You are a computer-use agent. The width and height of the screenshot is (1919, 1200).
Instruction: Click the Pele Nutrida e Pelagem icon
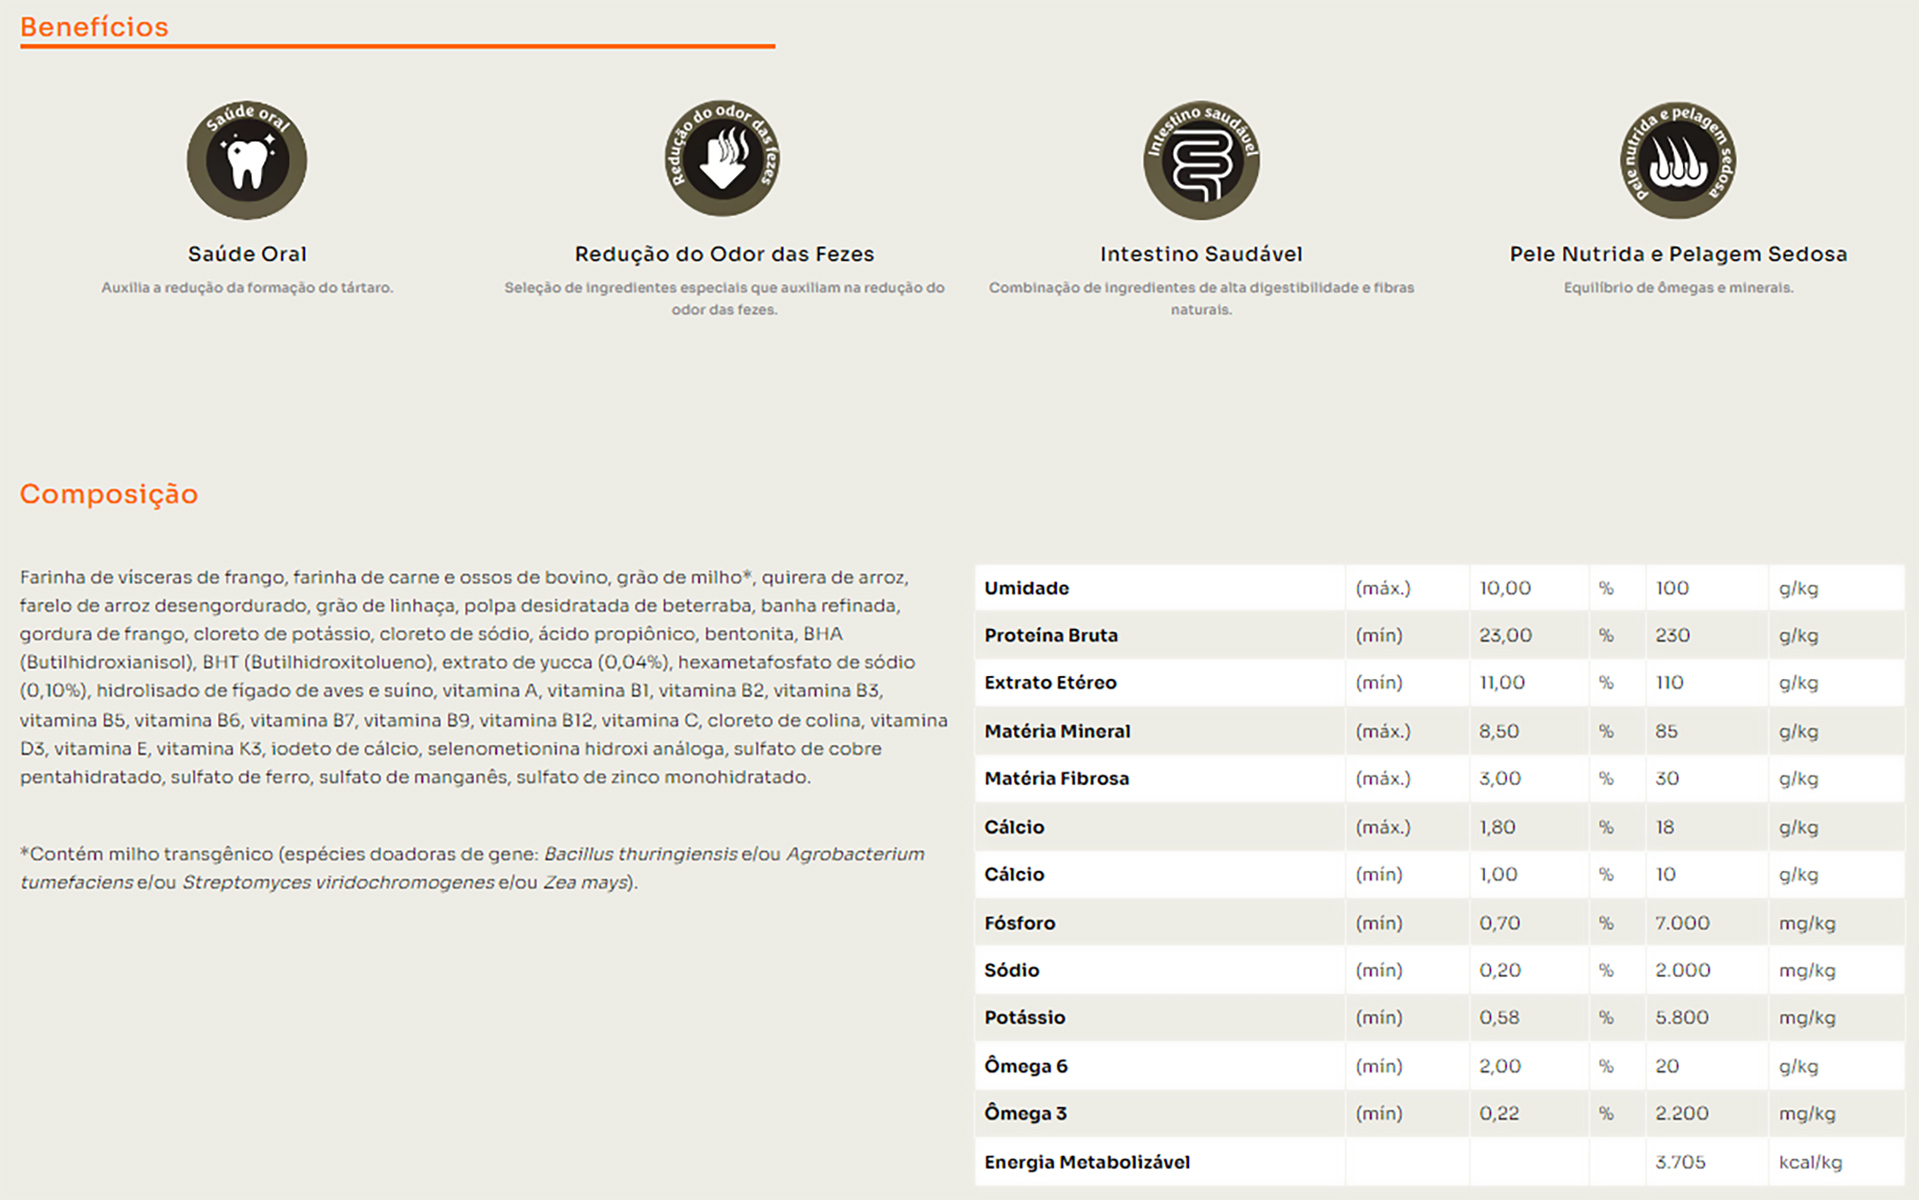tap(1678, 160)
